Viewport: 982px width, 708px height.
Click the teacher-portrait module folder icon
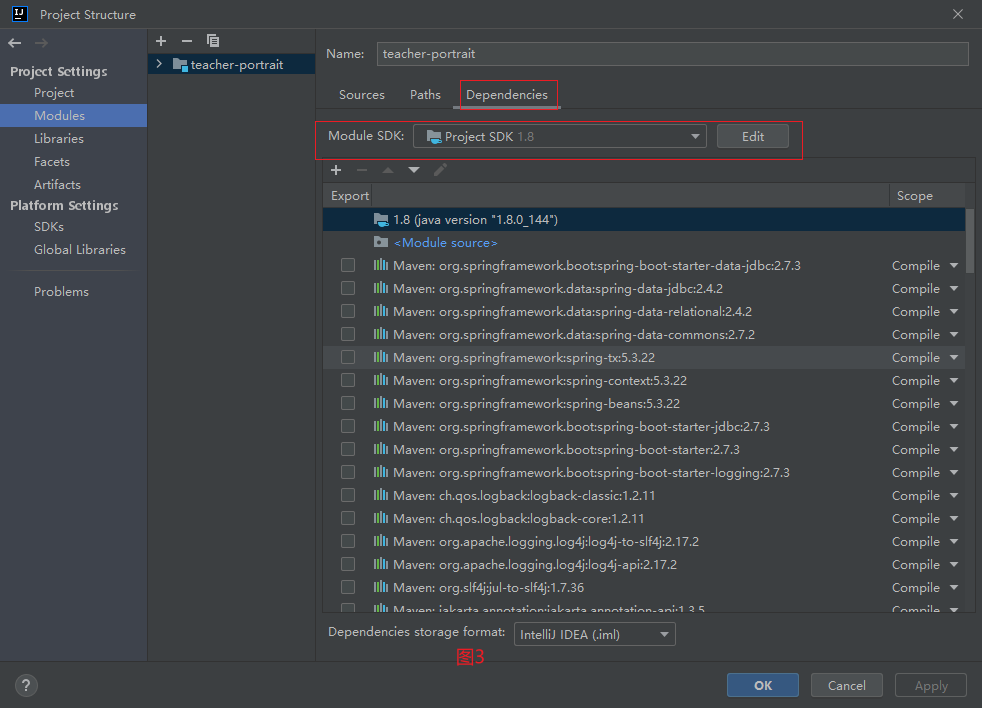pos(180,65)
